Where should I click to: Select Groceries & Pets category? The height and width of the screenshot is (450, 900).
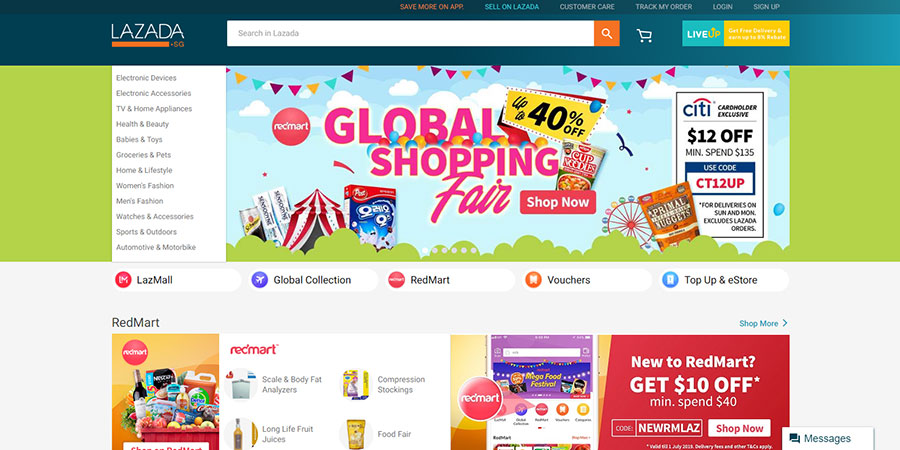[143, 155]
